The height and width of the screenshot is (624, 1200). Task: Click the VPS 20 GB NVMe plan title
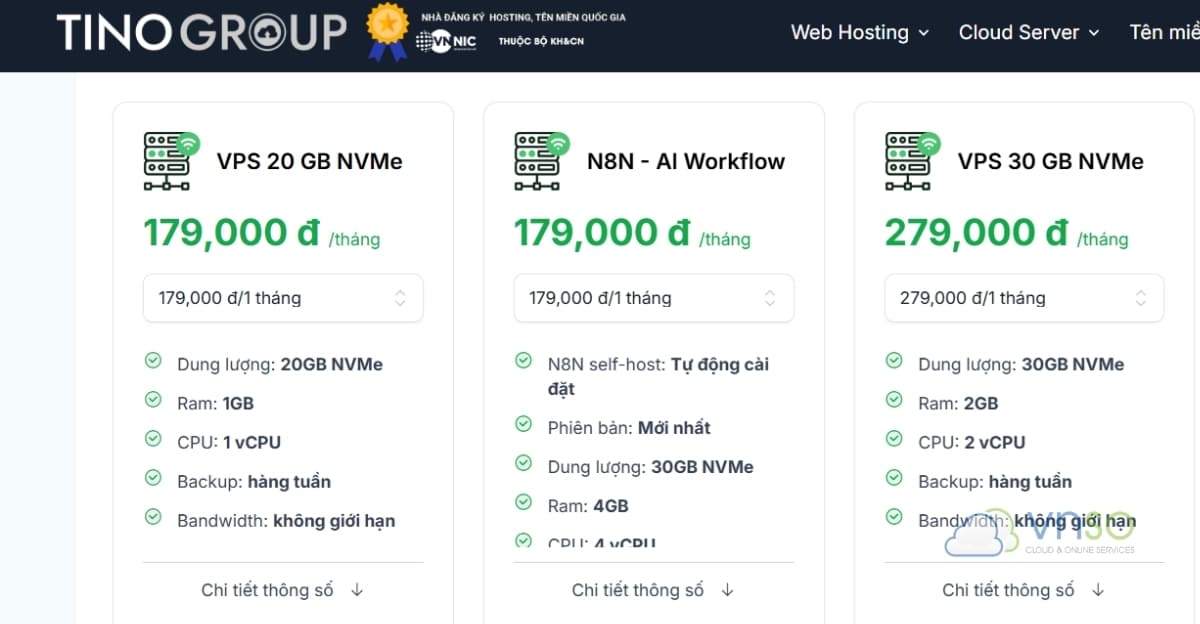point(310,162)
